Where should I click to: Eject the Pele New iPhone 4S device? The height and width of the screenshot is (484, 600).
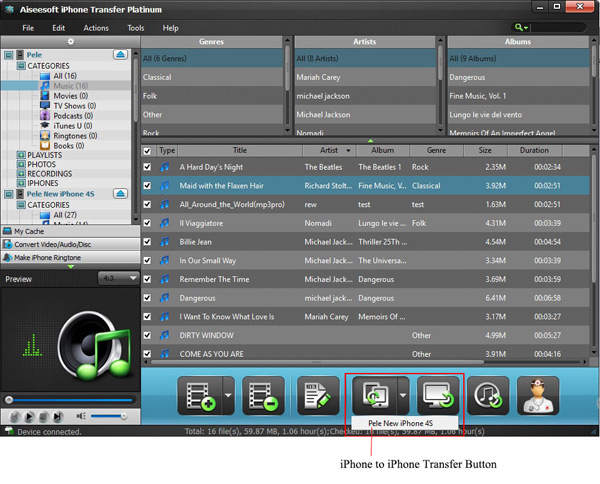(120, 194)
